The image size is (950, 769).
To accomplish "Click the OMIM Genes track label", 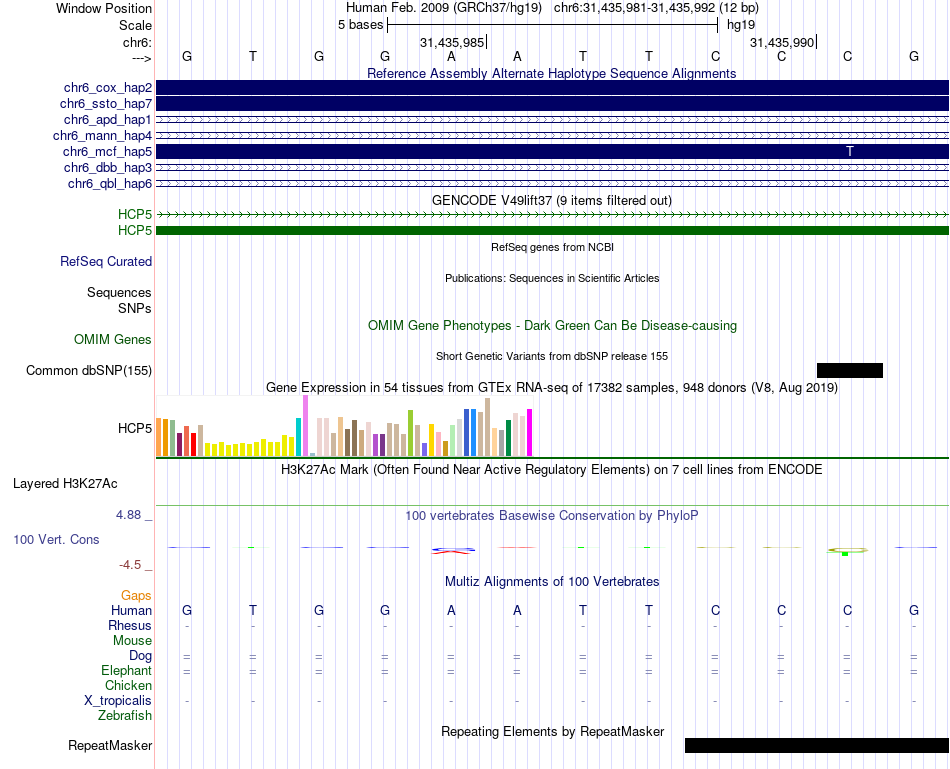I will point(113,339).
